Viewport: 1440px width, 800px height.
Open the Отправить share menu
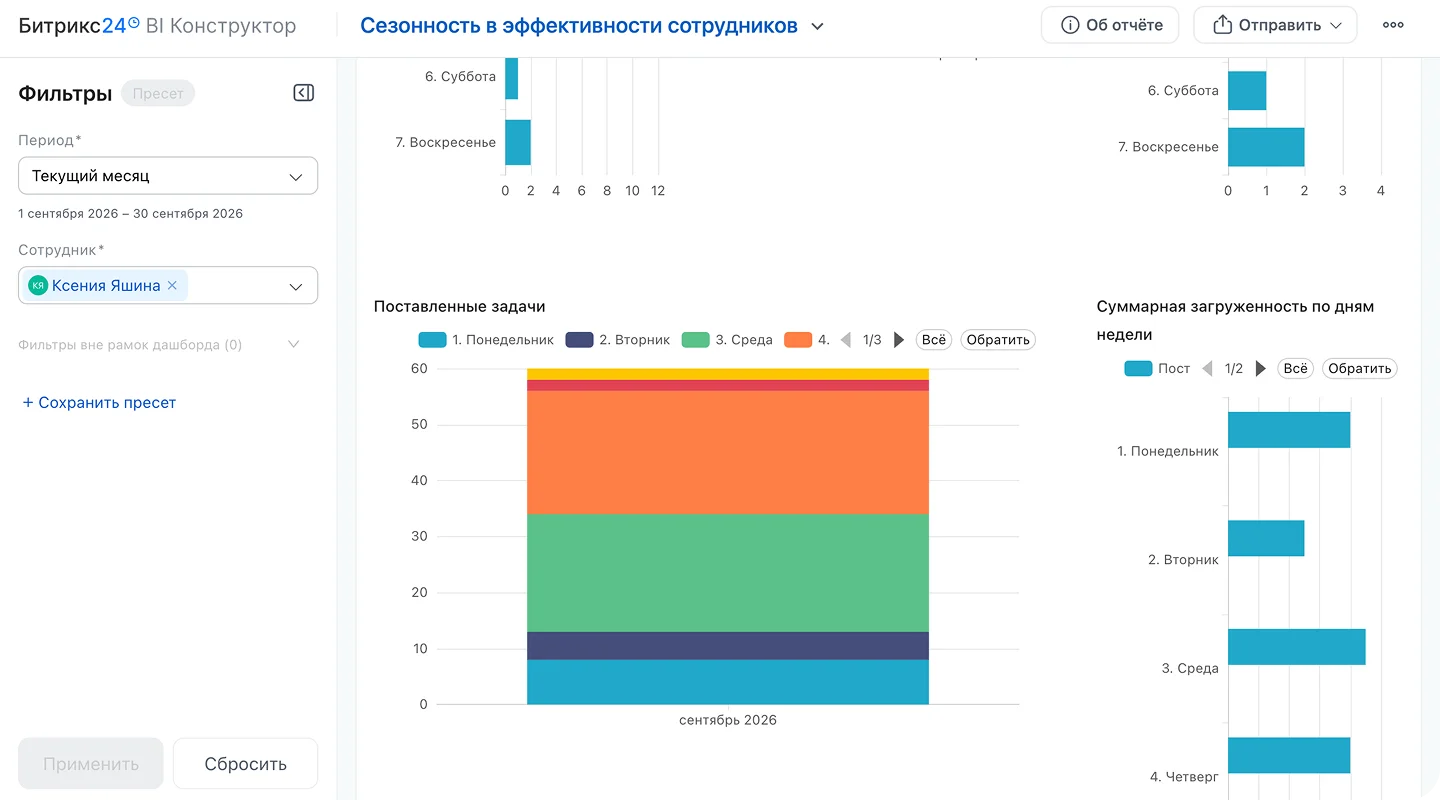click(x=1275, y=25)
